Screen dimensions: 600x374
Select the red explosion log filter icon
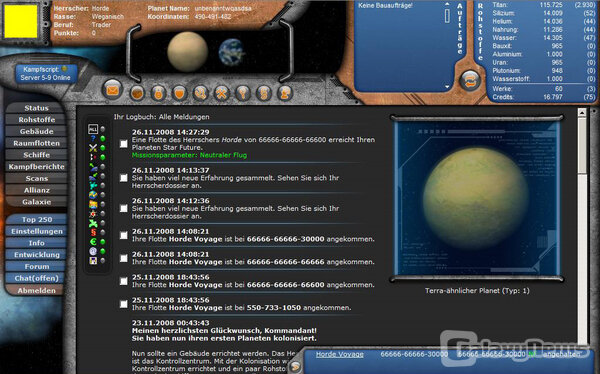(93, 214)
